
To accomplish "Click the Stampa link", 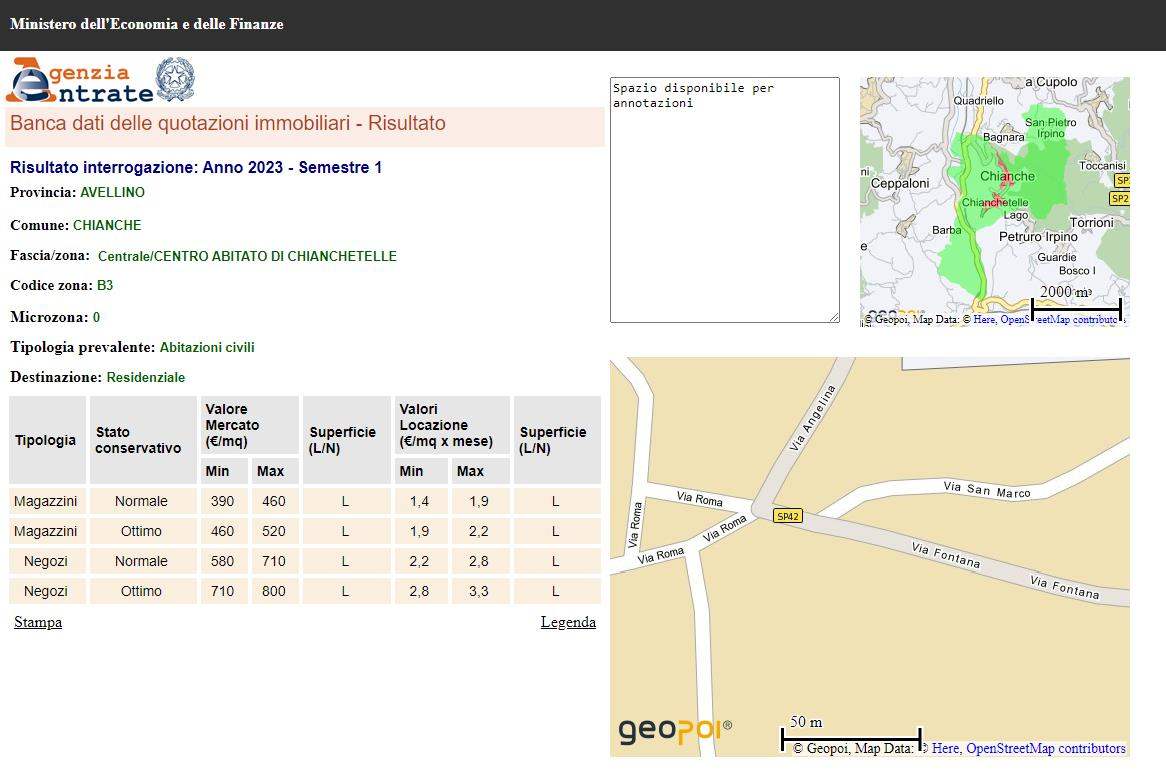I will (x=38, y=622).
